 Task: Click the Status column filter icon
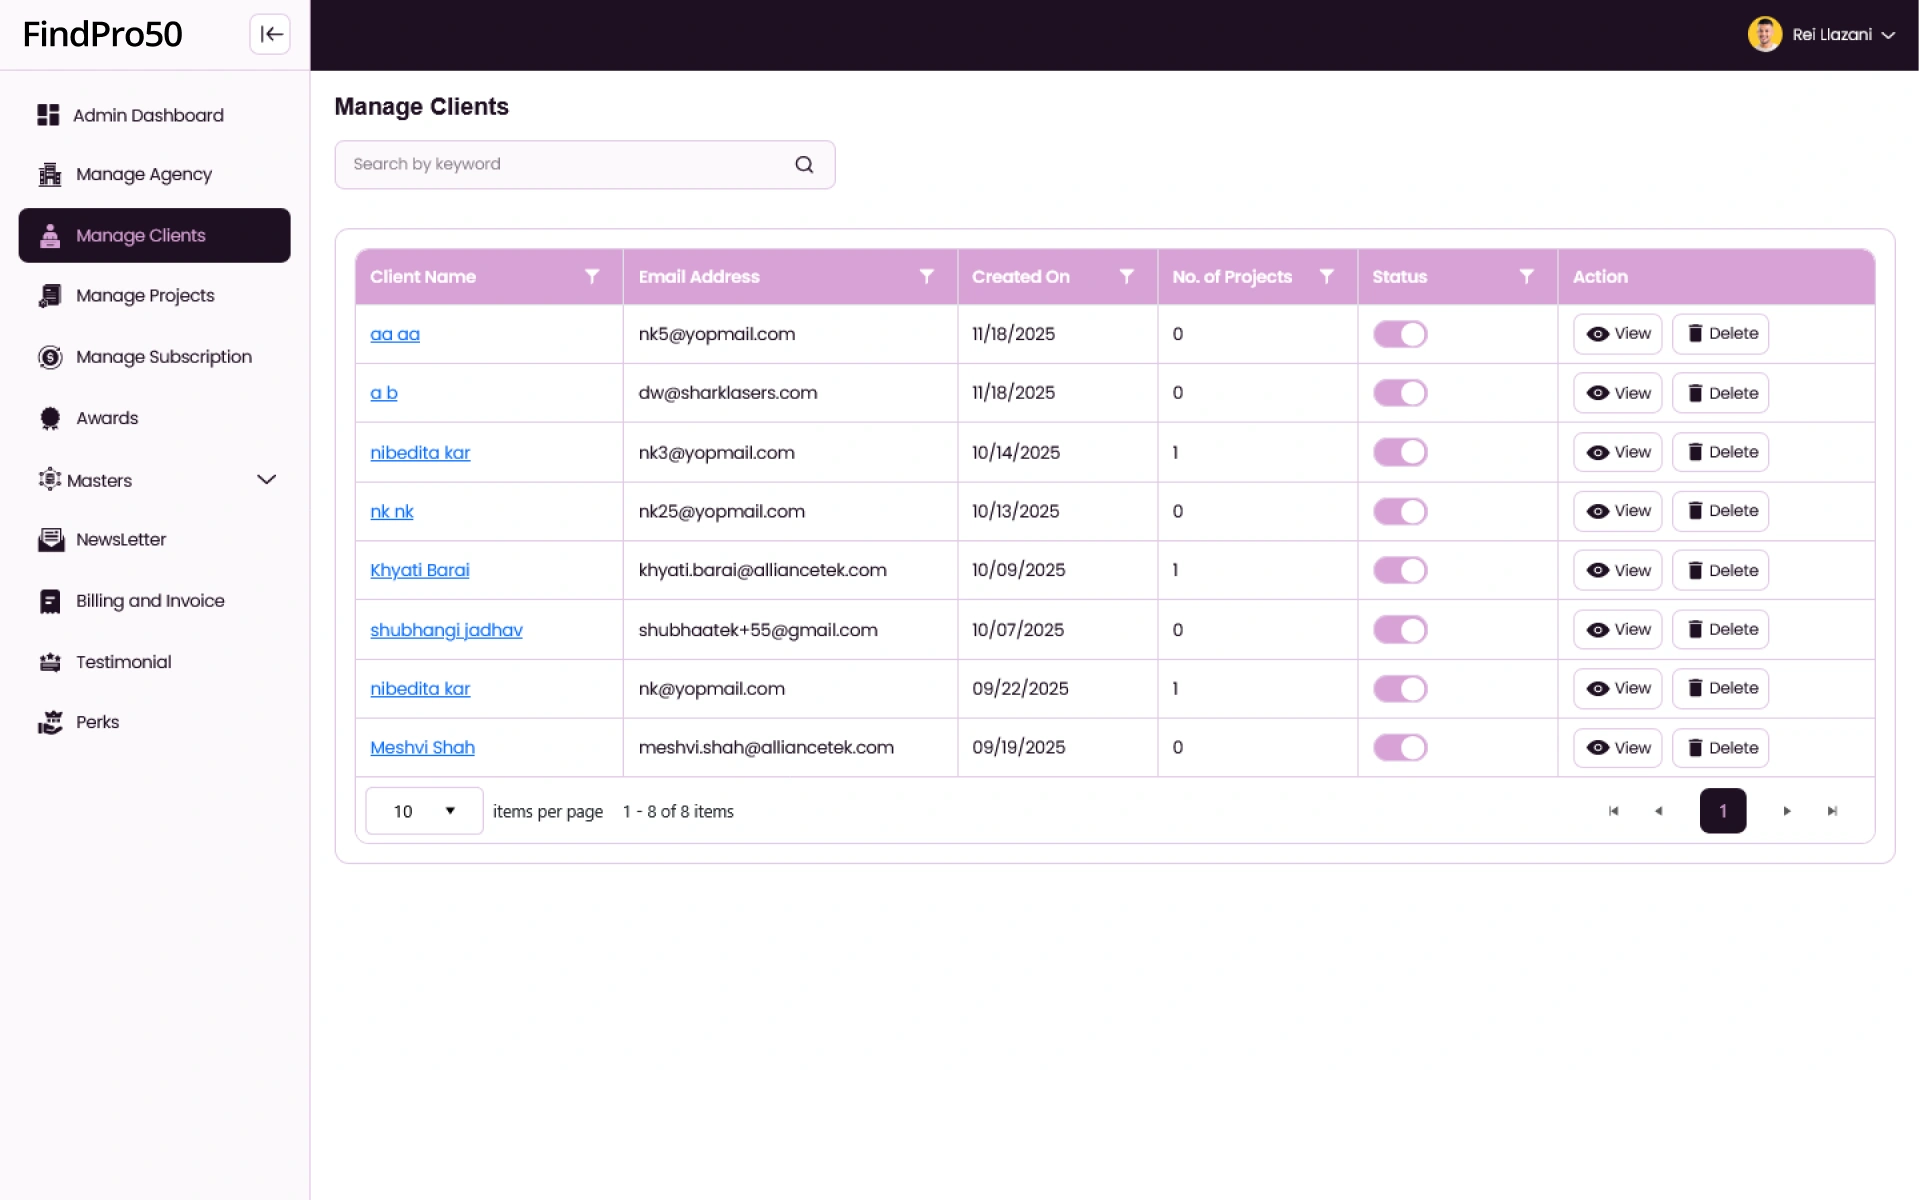coord(1527,276)
